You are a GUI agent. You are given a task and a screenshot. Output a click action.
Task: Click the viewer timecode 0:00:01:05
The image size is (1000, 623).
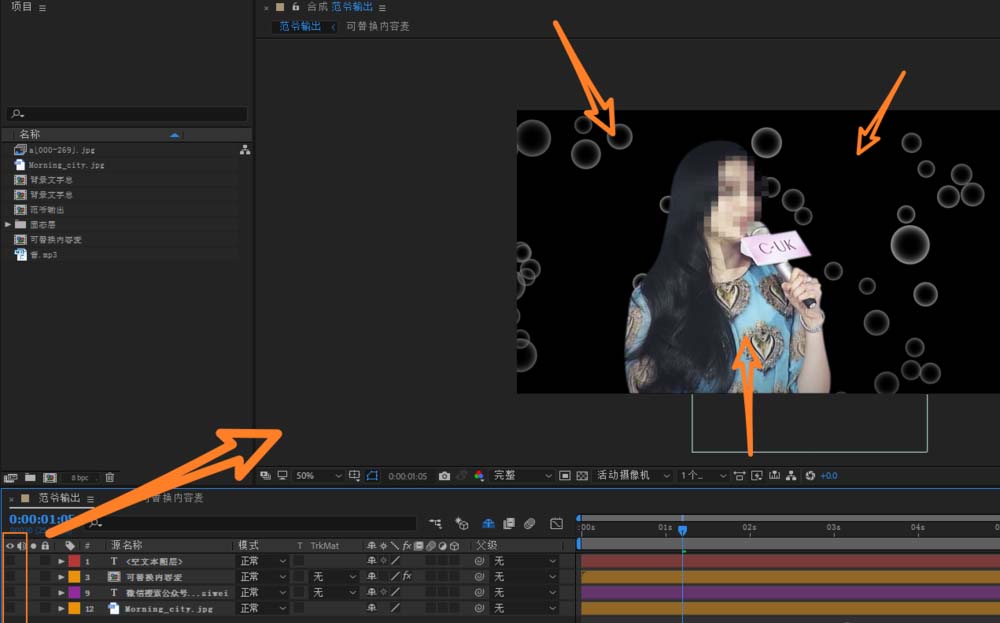(x=408, y=476)
